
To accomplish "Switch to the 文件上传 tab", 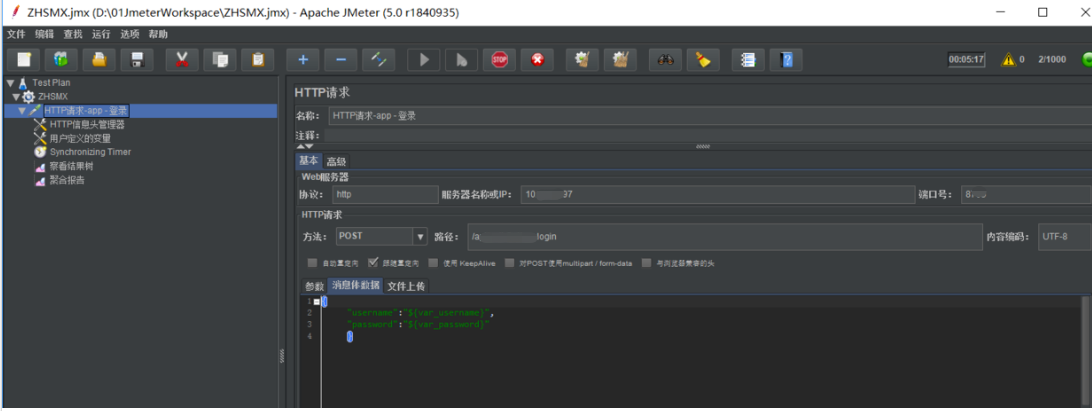I will [x=407, y=286].
